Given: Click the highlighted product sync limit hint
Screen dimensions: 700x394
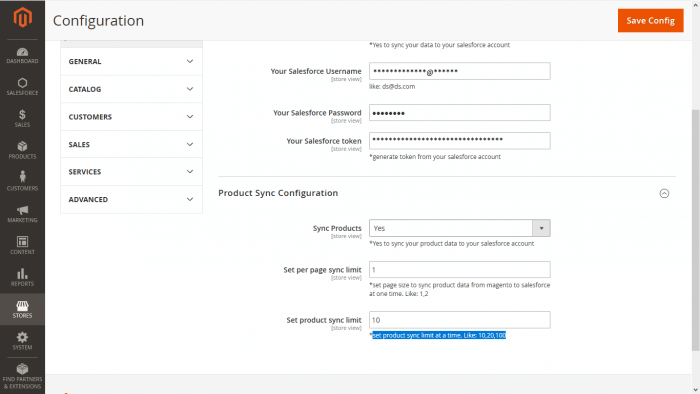Looking at the screenshot, I should pos(439,335).
